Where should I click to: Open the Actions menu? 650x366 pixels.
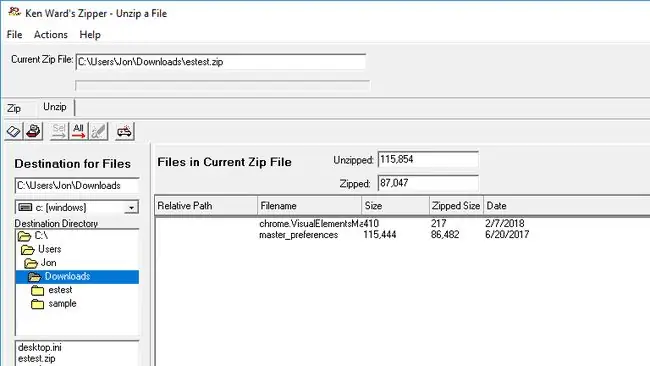(51, 35)
